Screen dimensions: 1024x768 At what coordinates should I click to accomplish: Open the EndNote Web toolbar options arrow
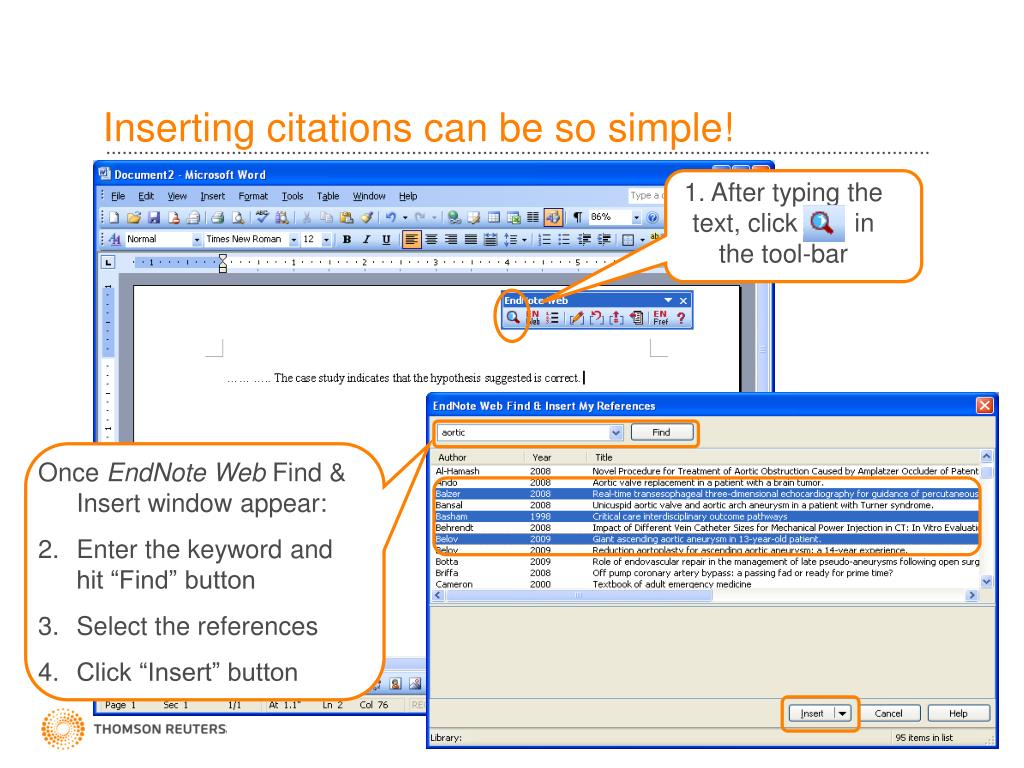click(x=667, y=300)
